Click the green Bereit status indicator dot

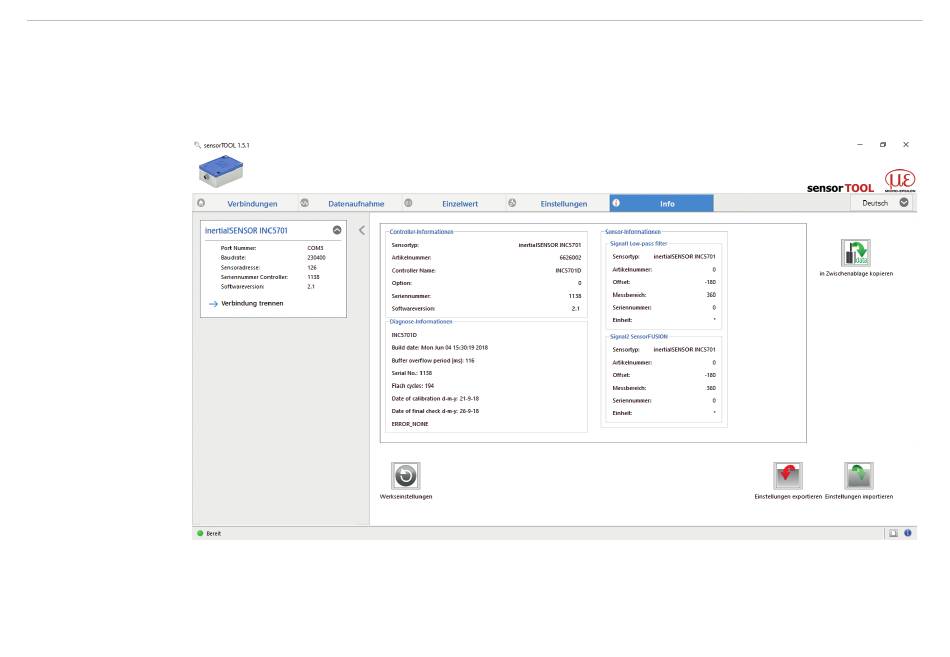point(200,533)
